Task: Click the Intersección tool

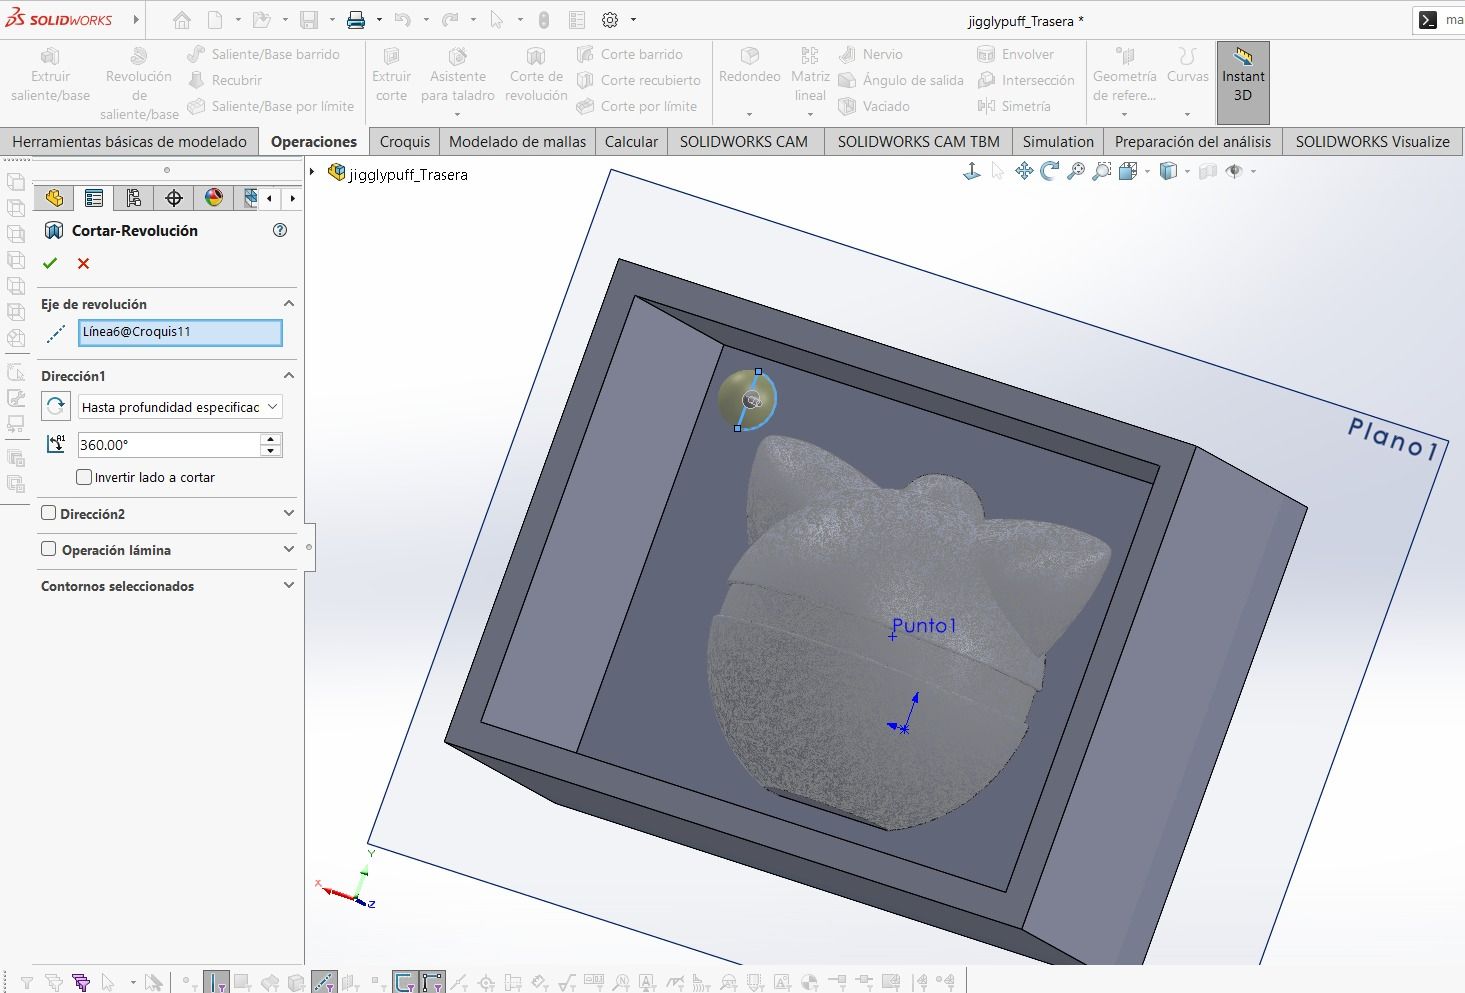Action: coord(1026,80)
